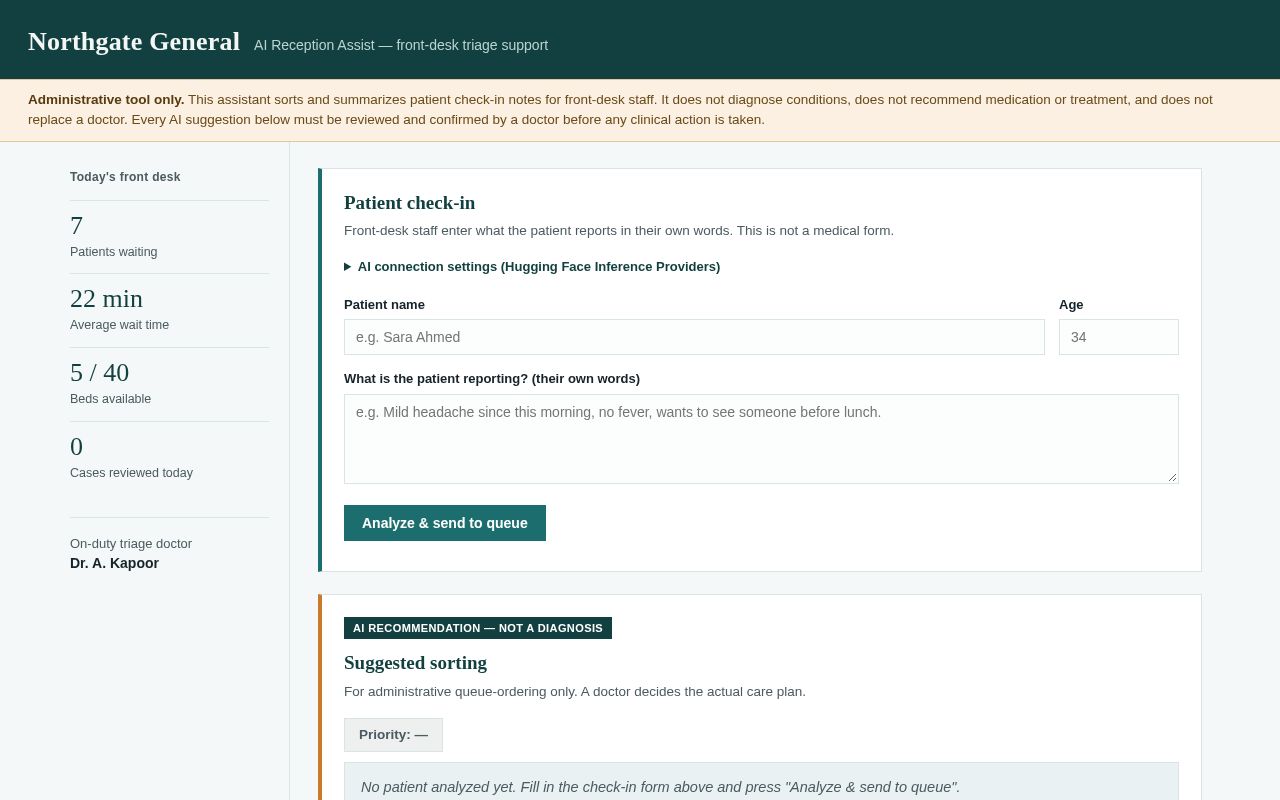
Task: Click the What is the patient reporting label
Action: click(492, 379)
